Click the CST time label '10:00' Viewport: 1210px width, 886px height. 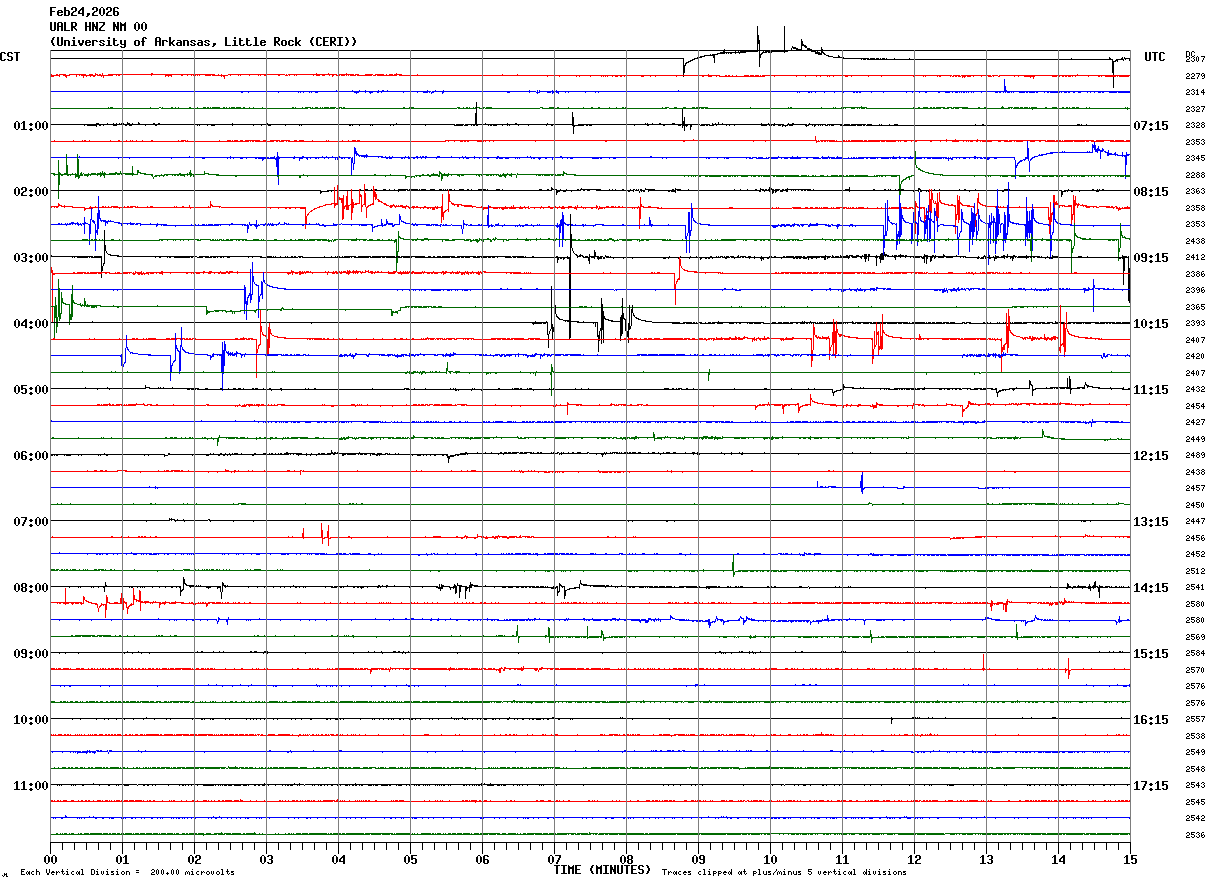point(31,720)
